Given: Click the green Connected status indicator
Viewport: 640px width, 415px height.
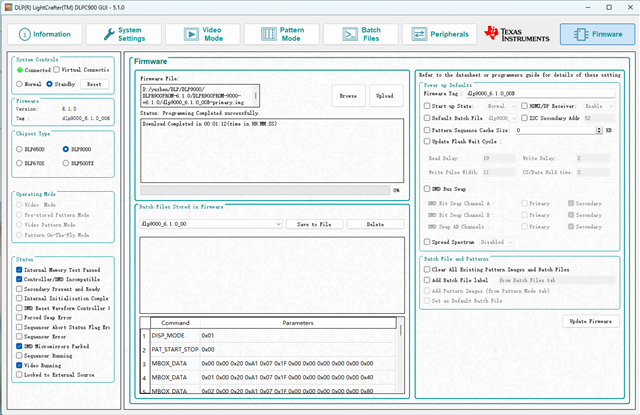Looking at the screenshot, I should pyautogui.click(x=20, y=70).
